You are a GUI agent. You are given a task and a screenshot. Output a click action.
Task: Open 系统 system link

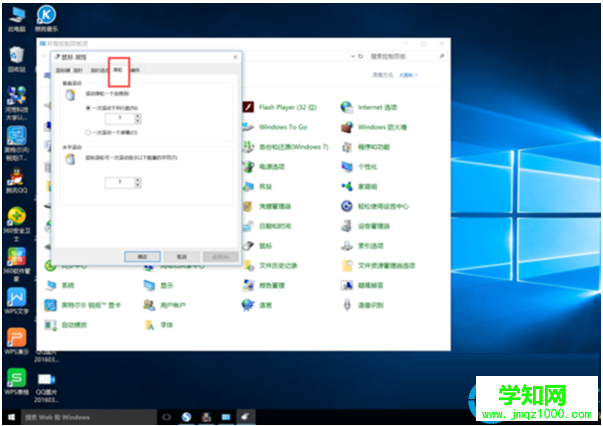pyautogui.click(x=68, y=285)
